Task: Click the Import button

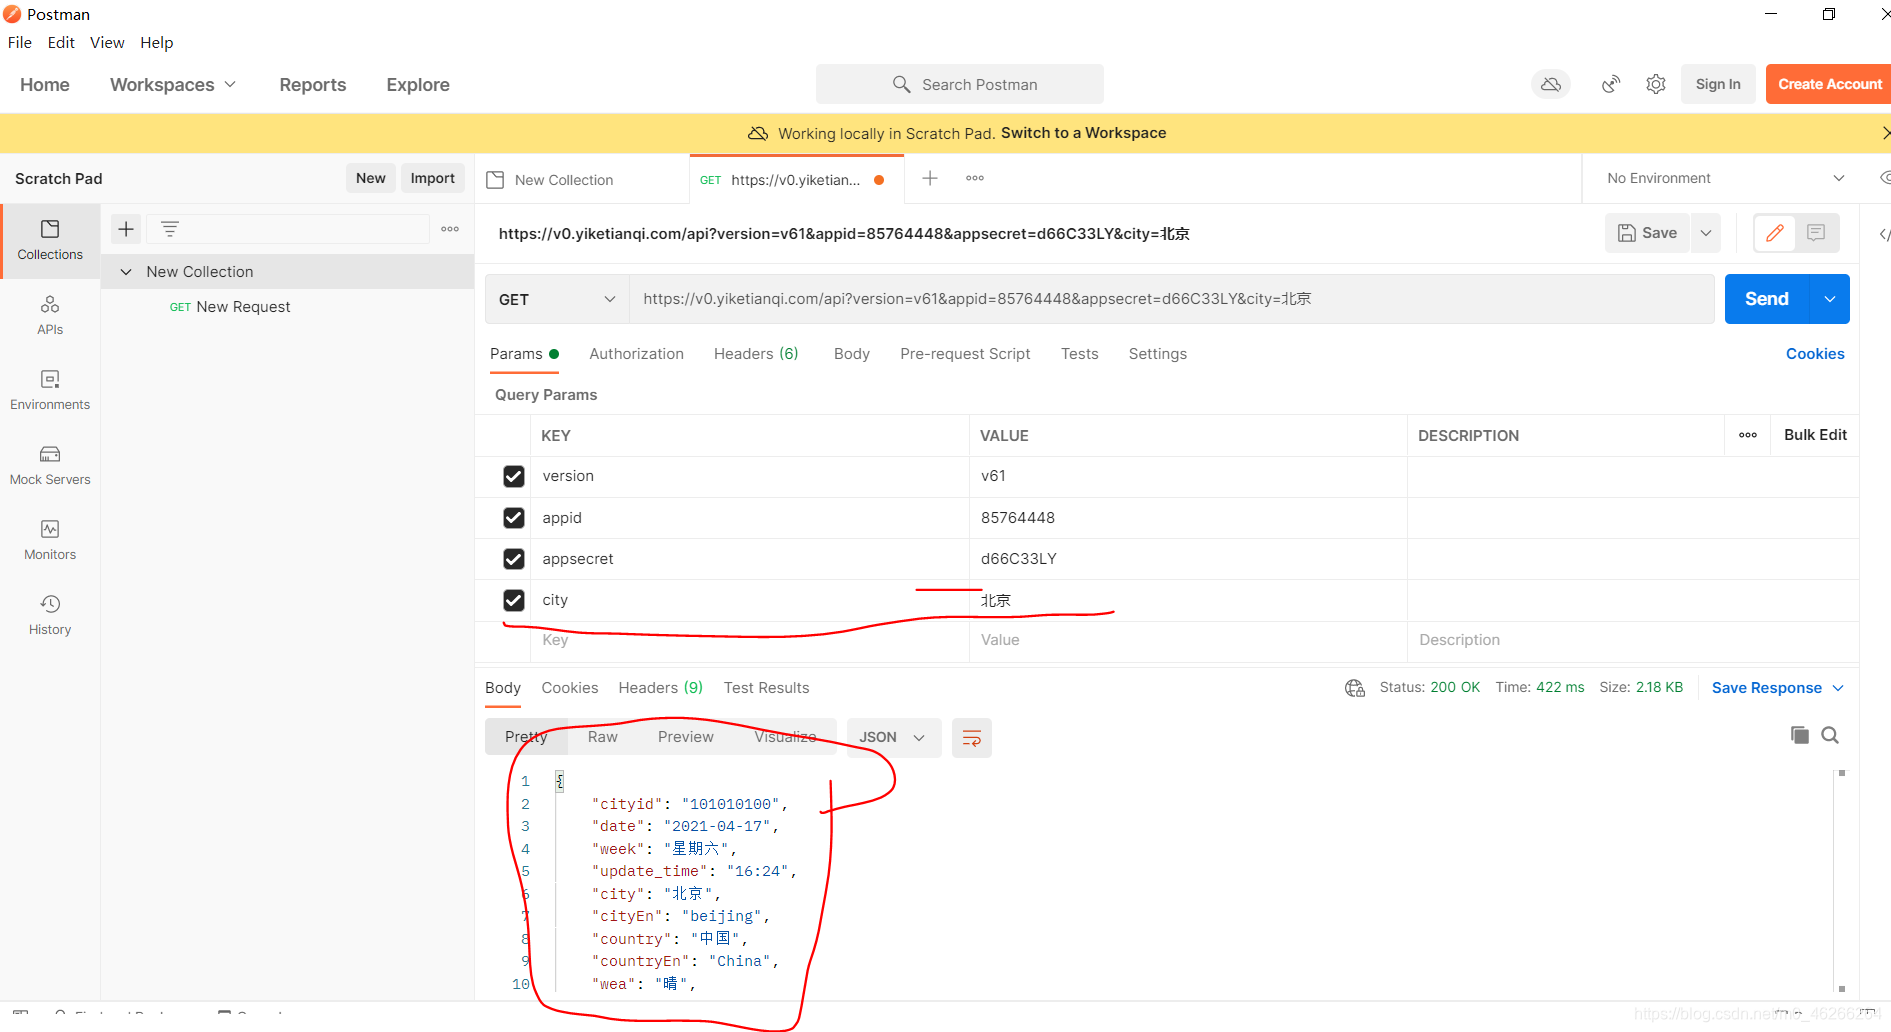Action: coord(433,178)
